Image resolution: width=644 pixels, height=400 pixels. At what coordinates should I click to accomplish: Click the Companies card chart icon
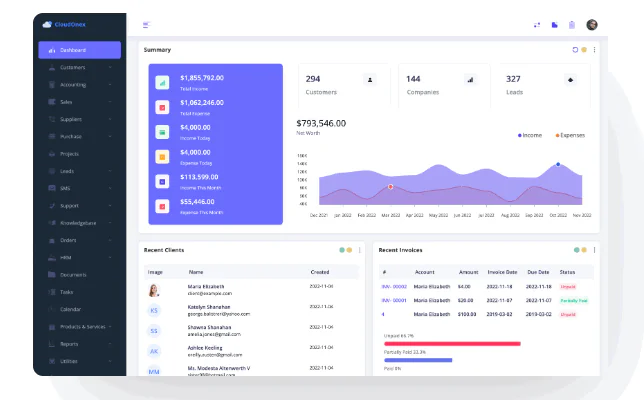point(470,80)
